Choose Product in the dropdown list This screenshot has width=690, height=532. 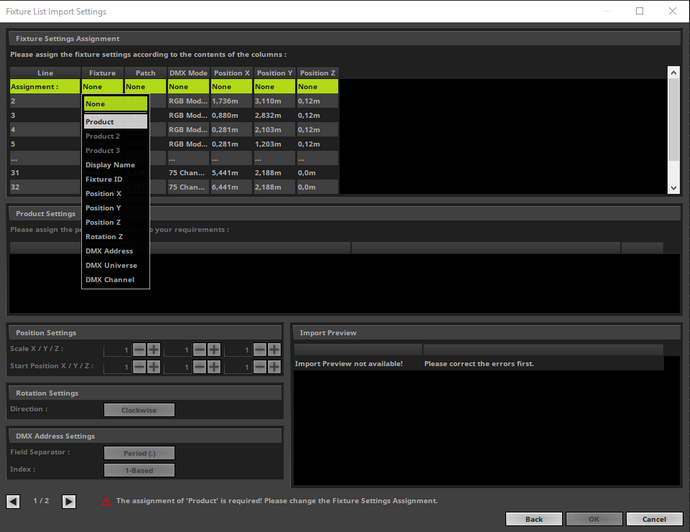tap(116, 121)
